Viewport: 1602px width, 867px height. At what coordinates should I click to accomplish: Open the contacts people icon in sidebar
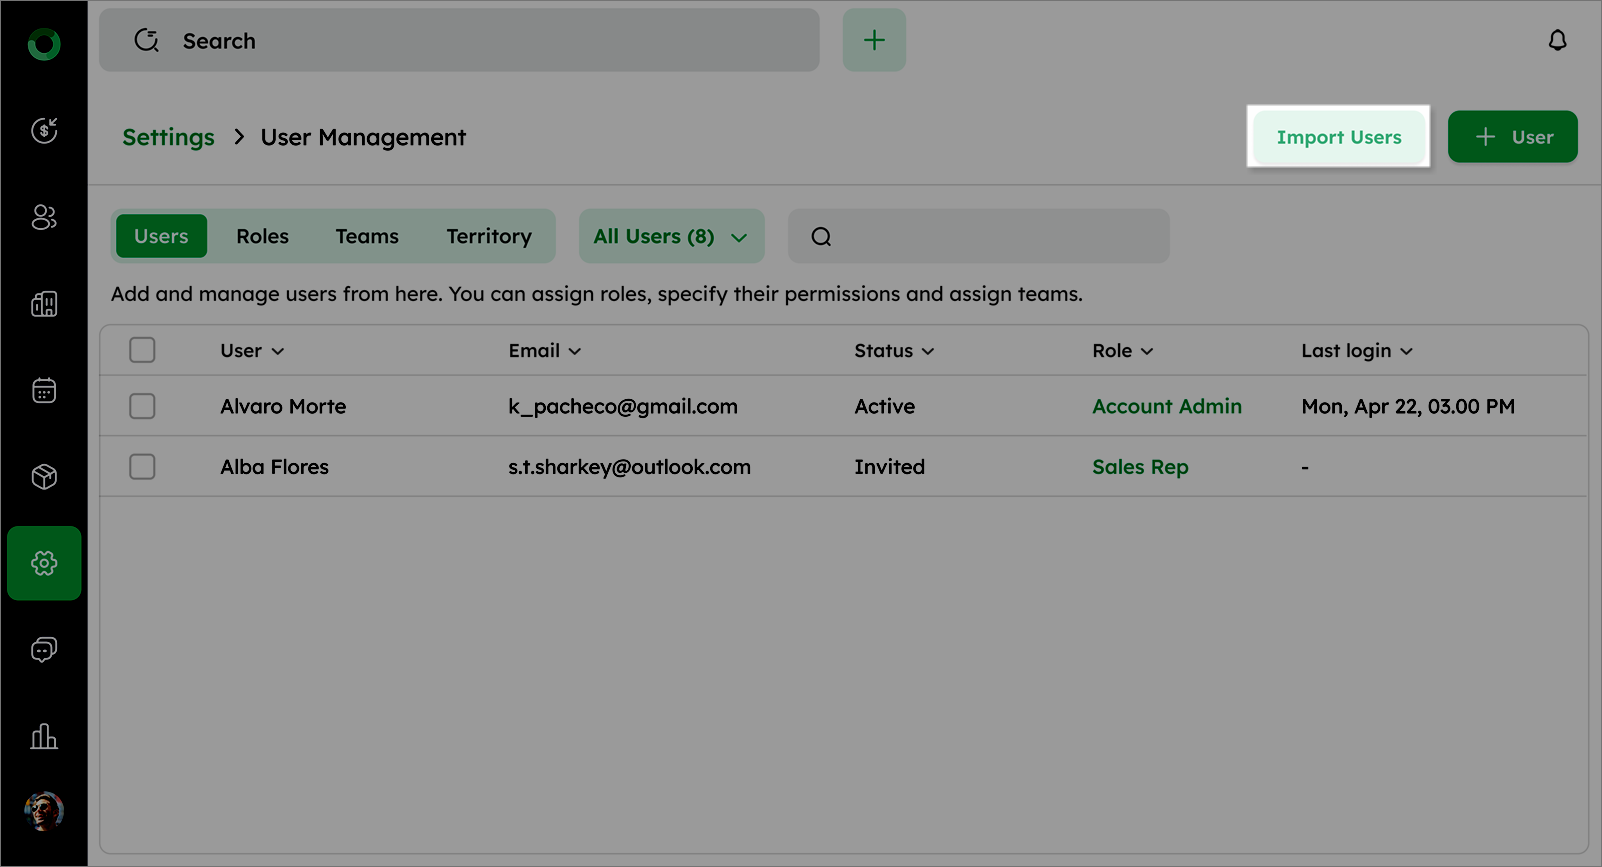[44, 217]
